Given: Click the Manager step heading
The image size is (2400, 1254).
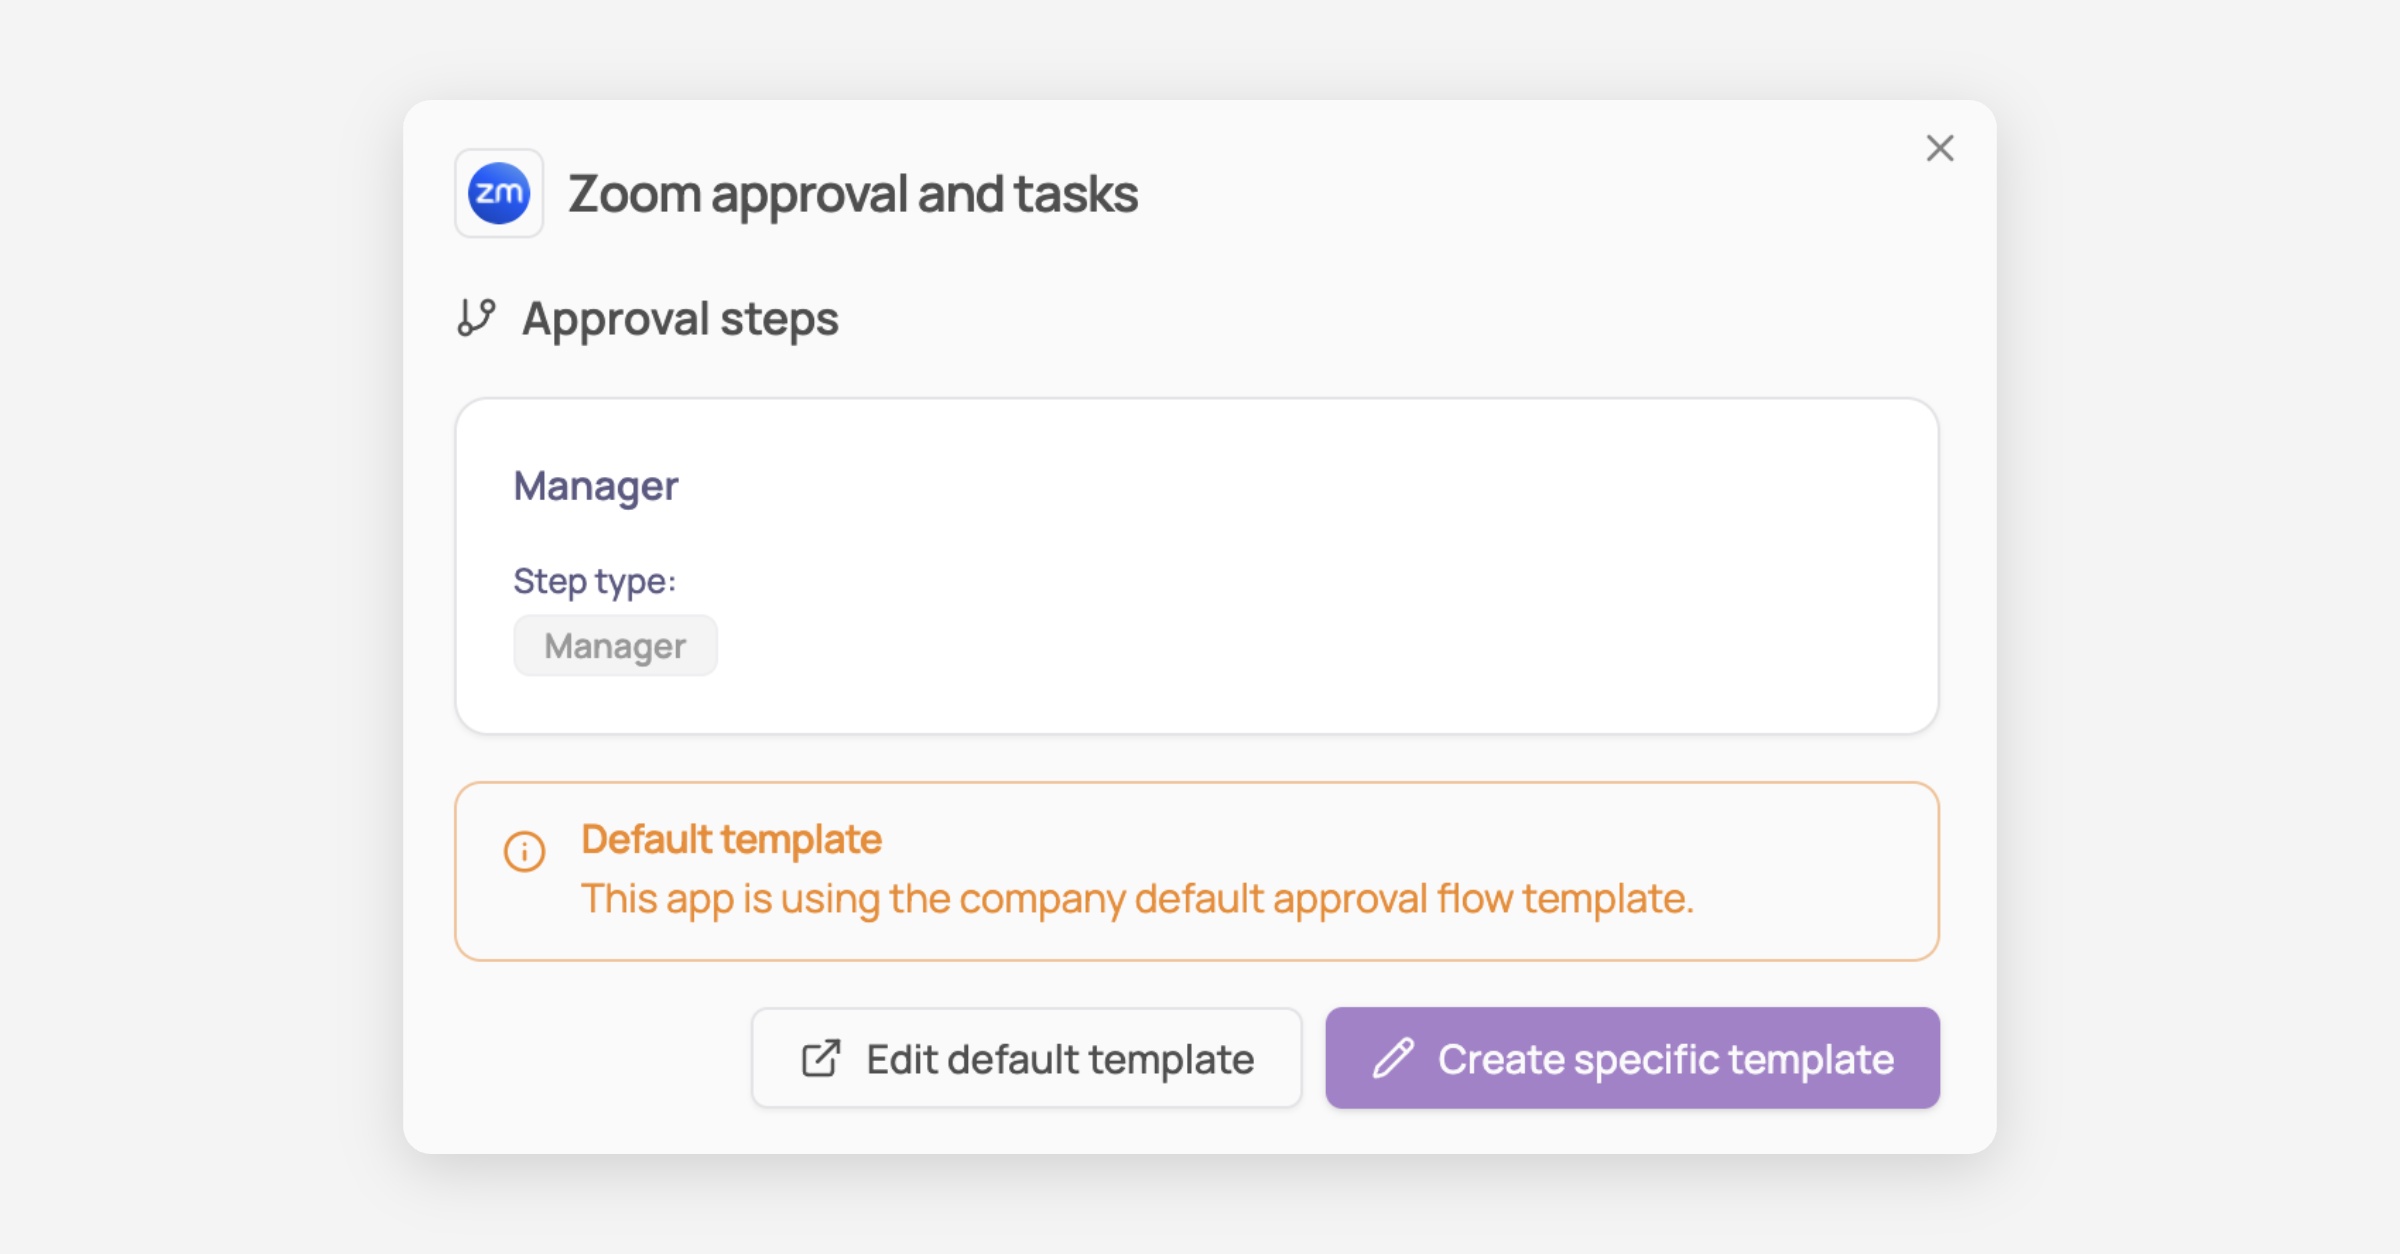Looking at the screenshot, I should click(x=596, y=486).
